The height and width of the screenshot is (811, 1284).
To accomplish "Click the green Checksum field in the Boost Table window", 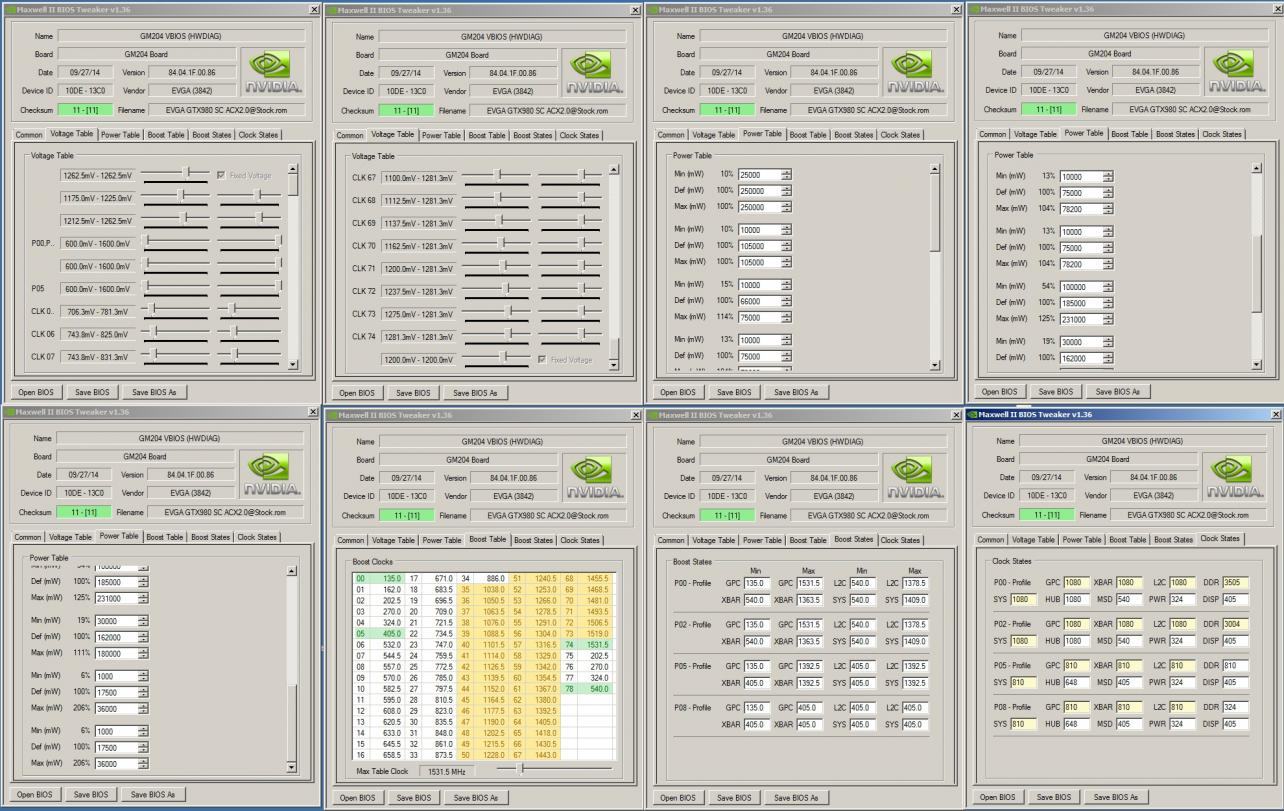I will click(406, 515).
